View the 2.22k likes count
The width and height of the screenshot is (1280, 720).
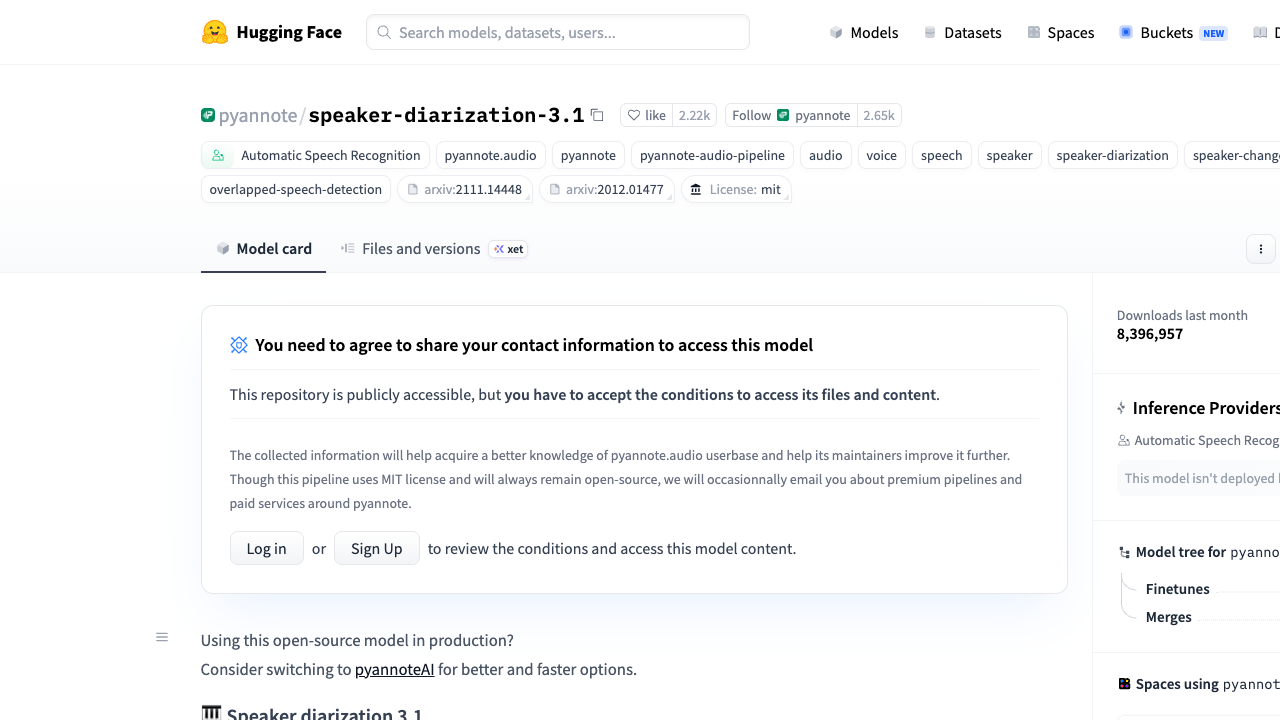[694, 115]
